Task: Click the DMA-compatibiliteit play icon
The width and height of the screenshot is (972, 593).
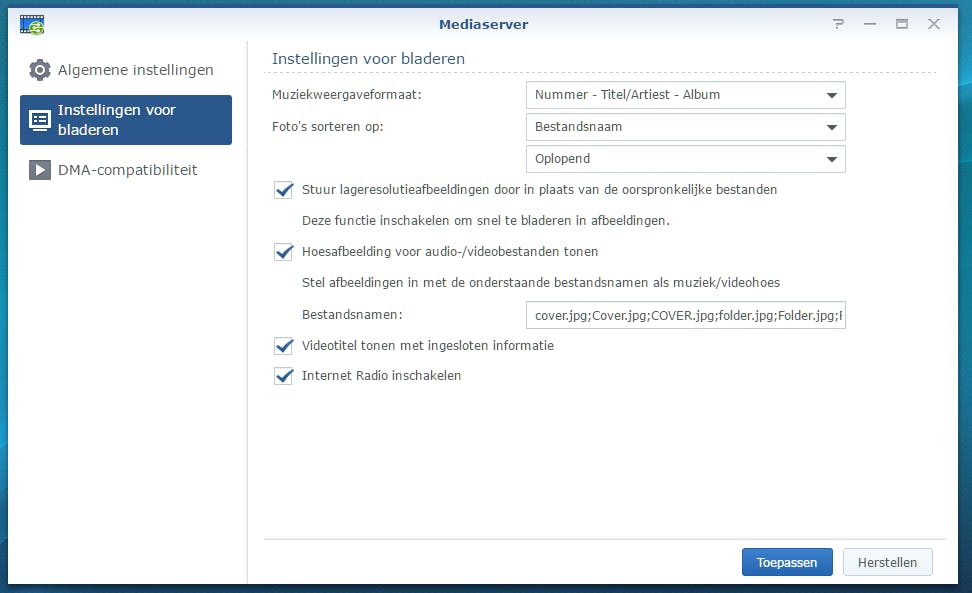Action: [40, 170]
